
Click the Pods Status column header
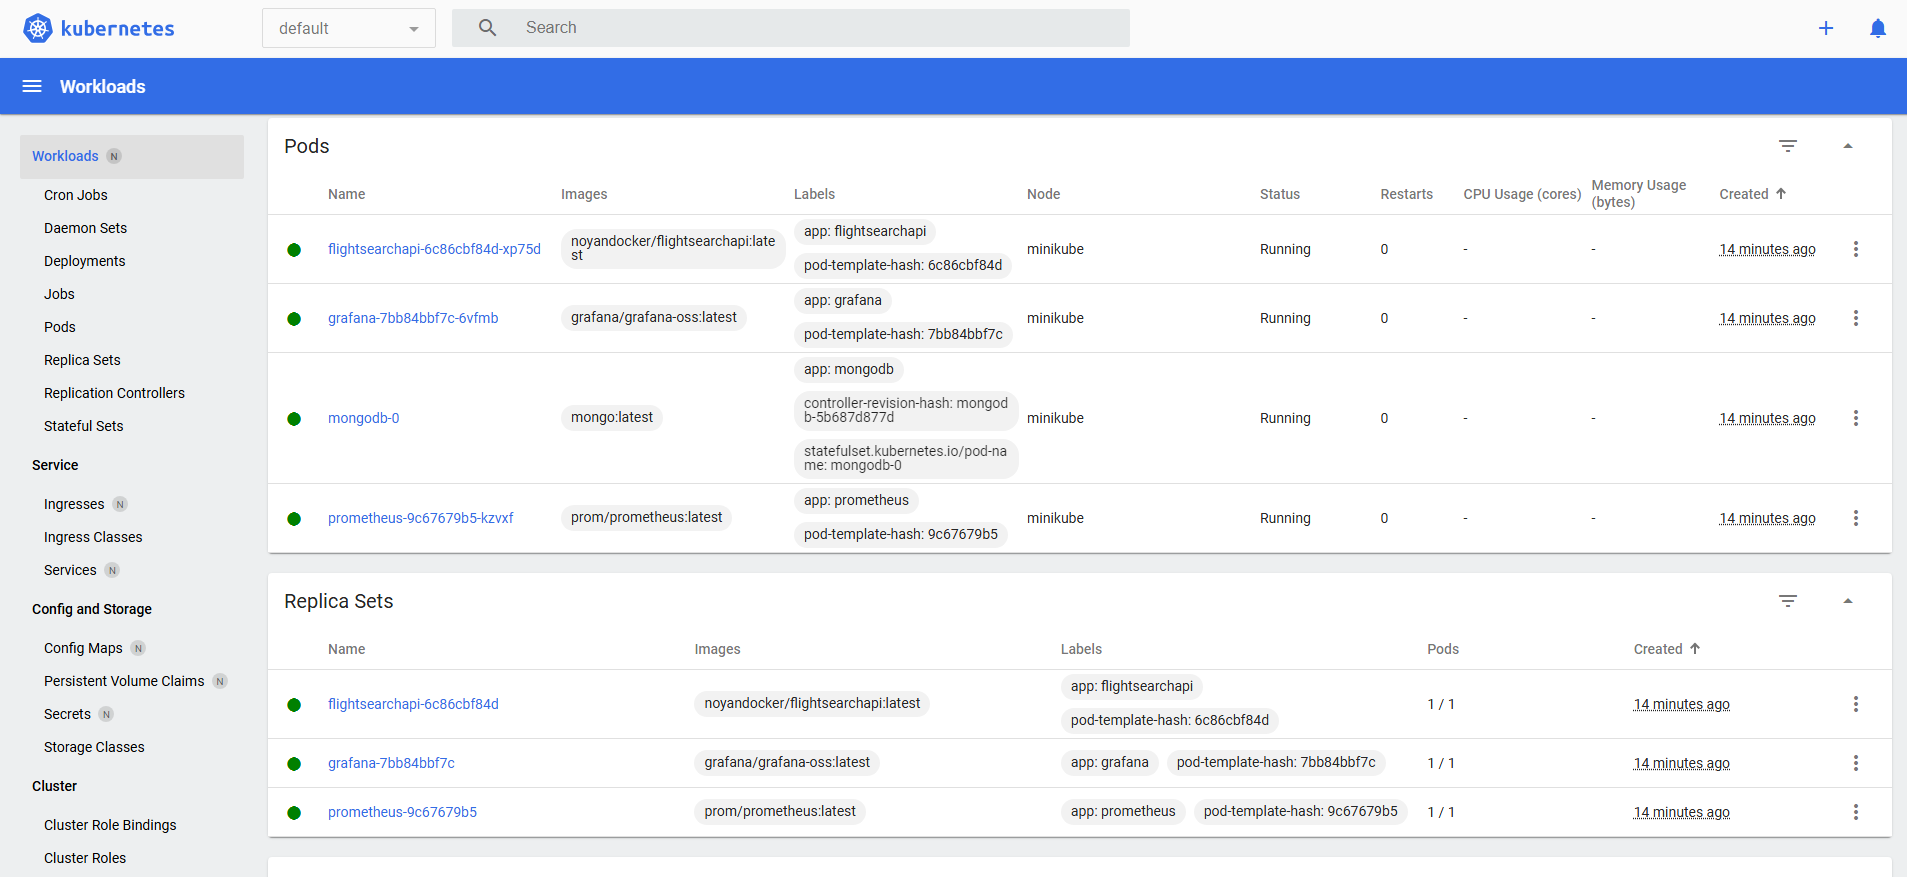1280,194
